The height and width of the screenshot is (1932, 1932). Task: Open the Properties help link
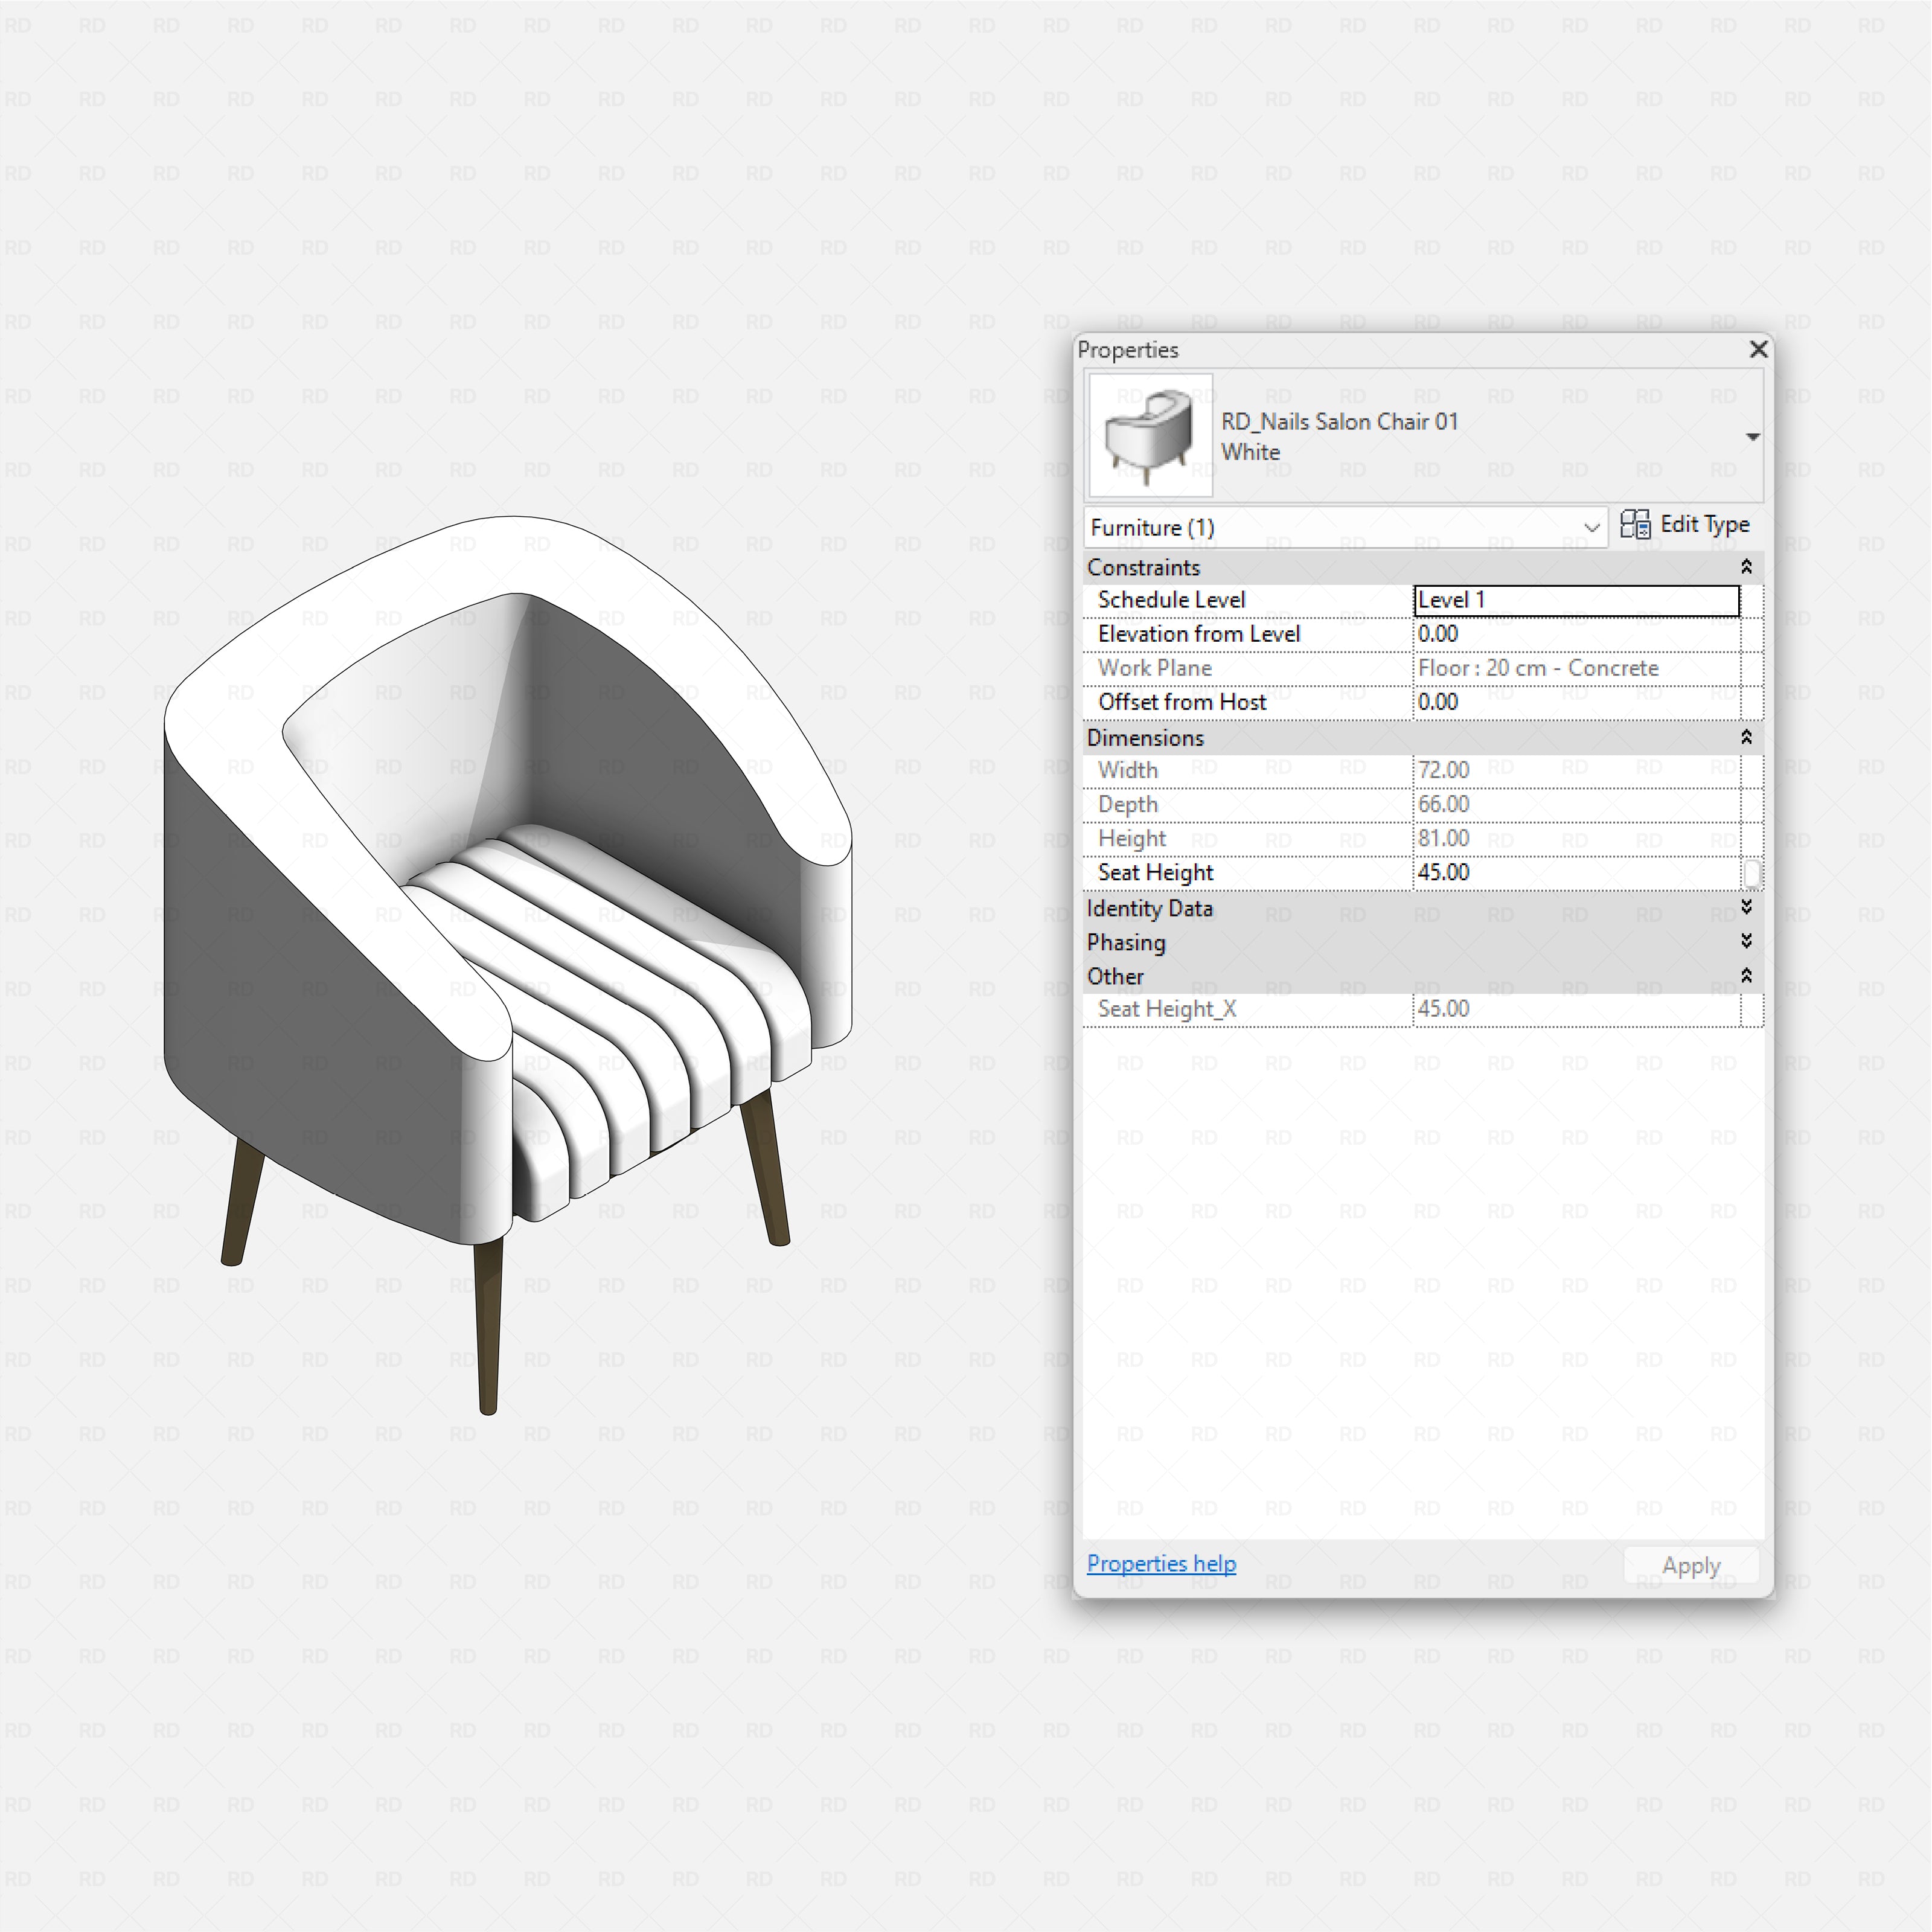(x=1161, y=1563)
